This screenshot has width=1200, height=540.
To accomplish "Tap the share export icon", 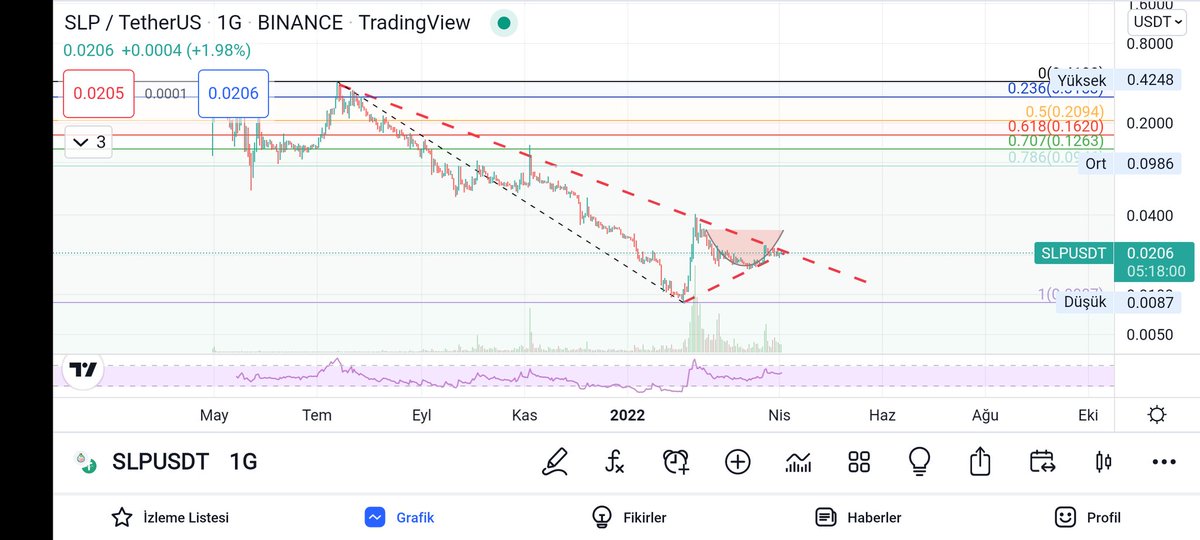I will (980, 461).
